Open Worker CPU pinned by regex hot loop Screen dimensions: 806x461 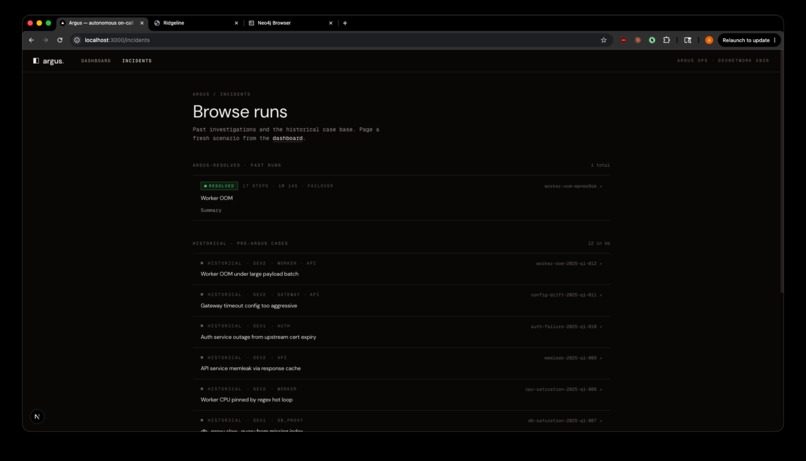(246, 400)
